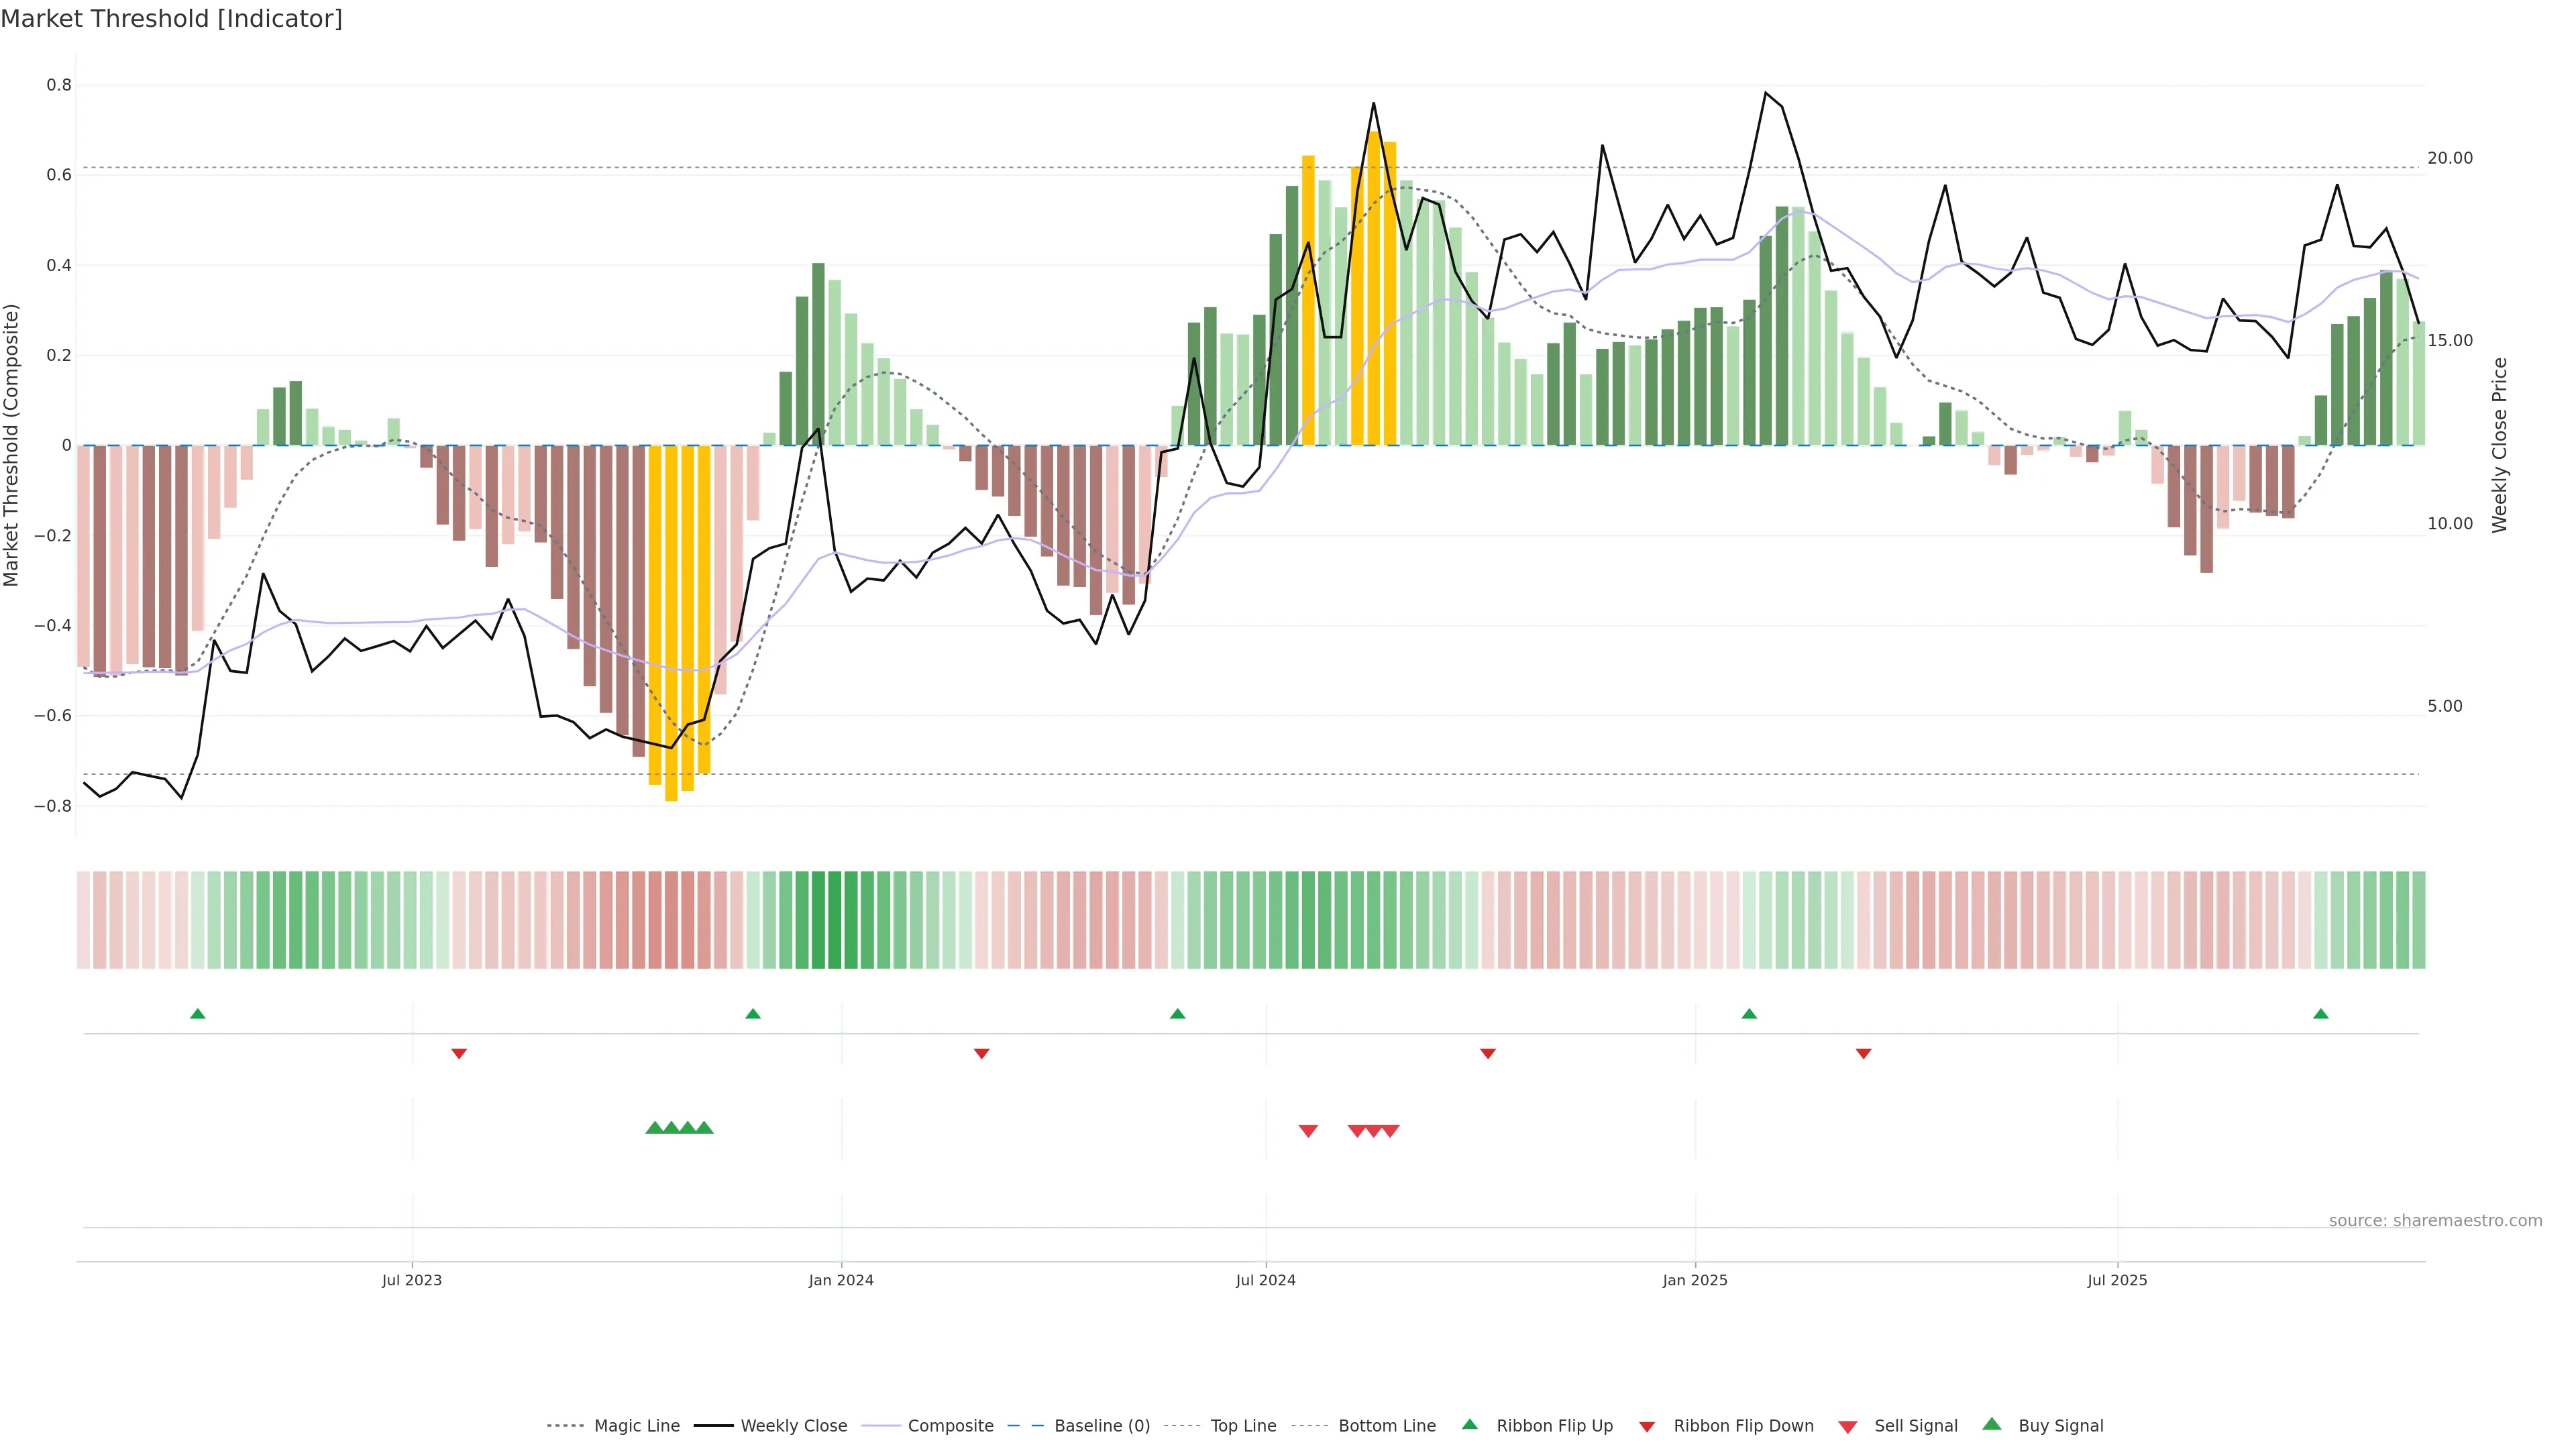2576x1449 pixels.
Task: Click the ribbon flip down marker after Jul 2023
Action: (459, 1054)
